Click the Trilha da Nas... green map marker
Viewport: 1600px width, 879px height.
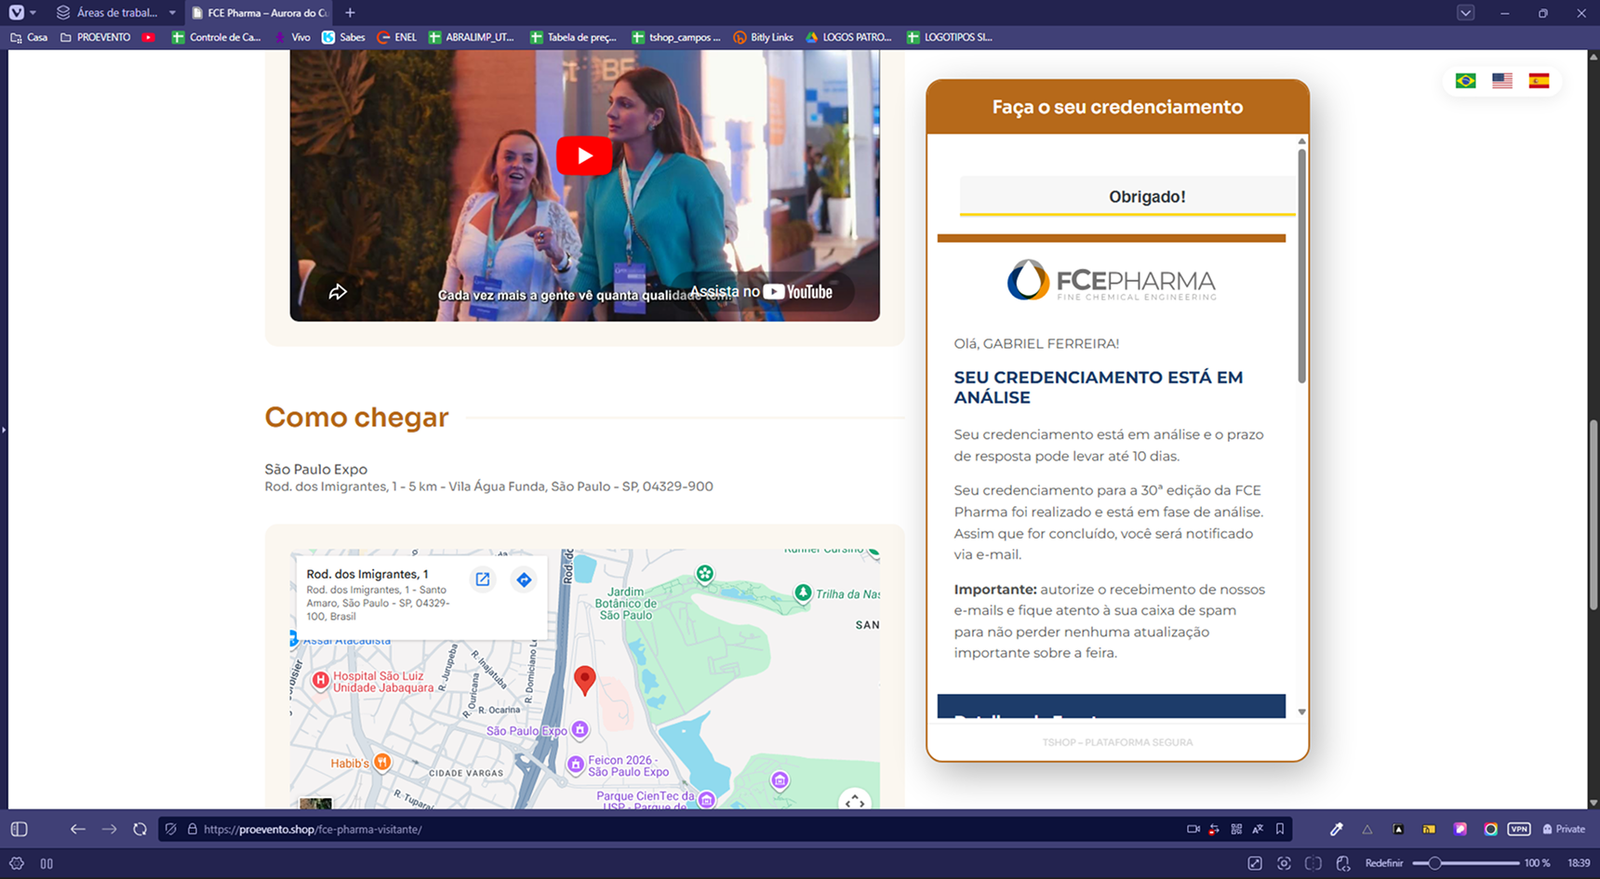(803, 593)
